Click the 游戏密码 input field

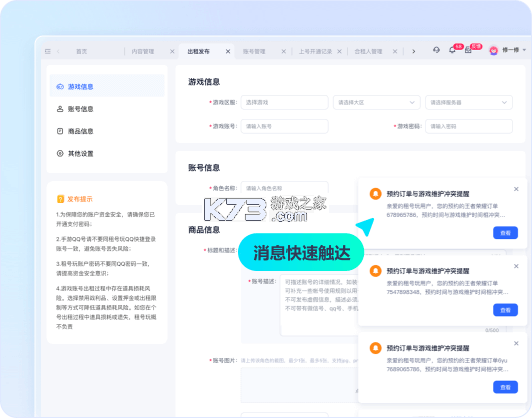coord(469,126)
